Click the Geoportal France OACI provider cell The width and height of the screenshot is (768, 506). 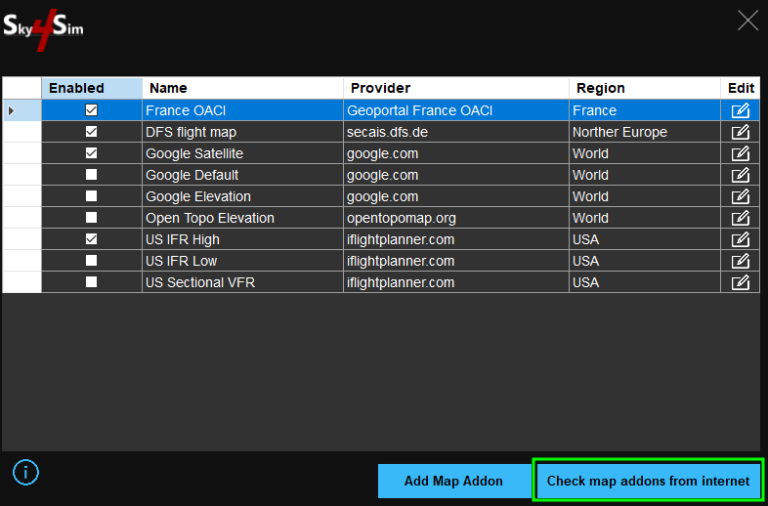click(x=456, y=111)
